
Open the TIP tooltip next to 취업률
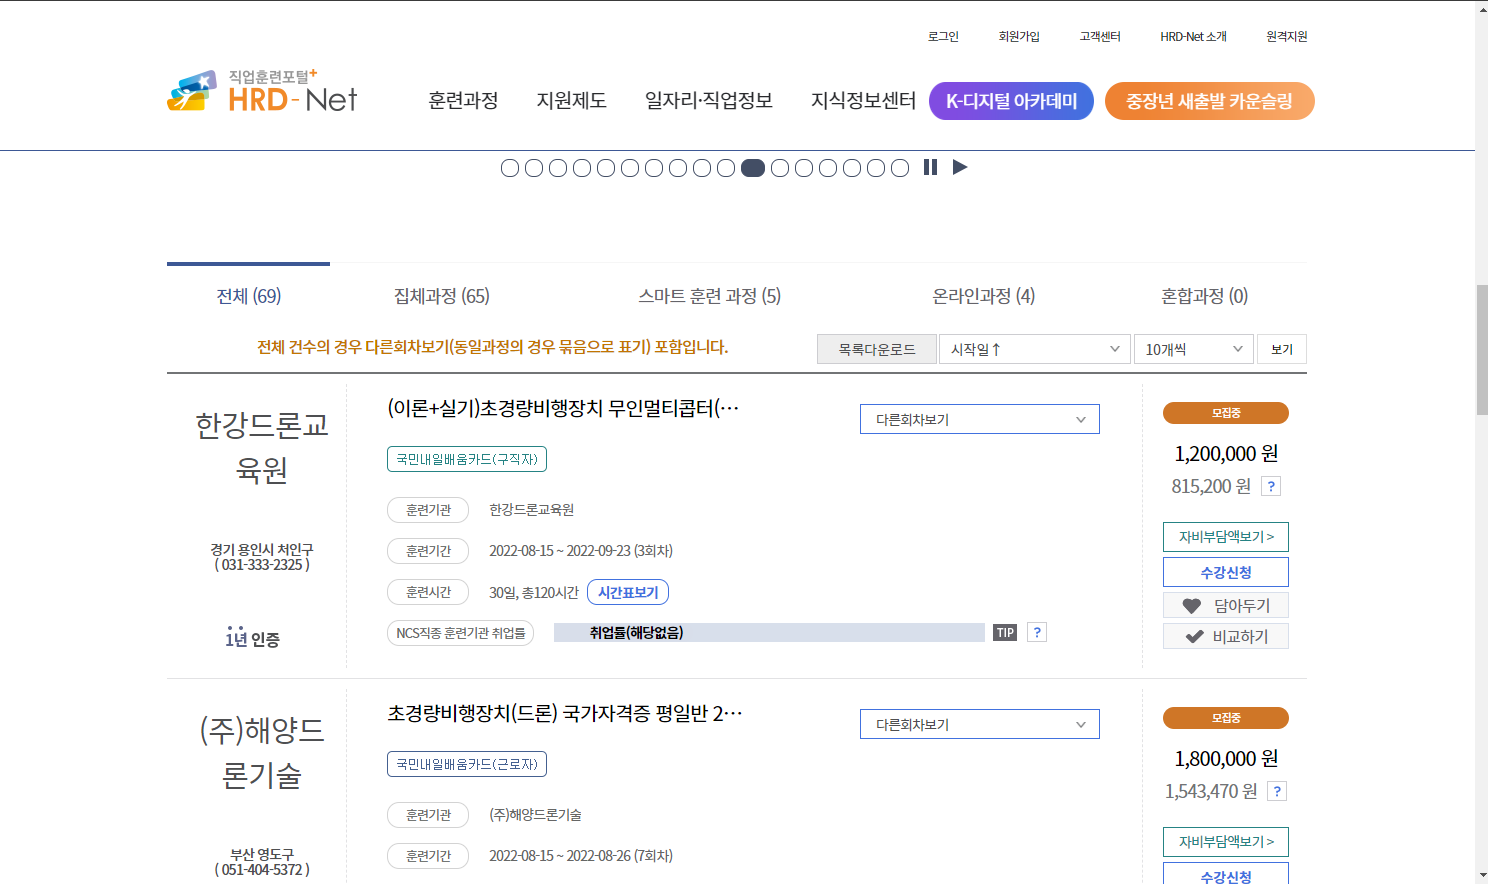[1004, 632]
